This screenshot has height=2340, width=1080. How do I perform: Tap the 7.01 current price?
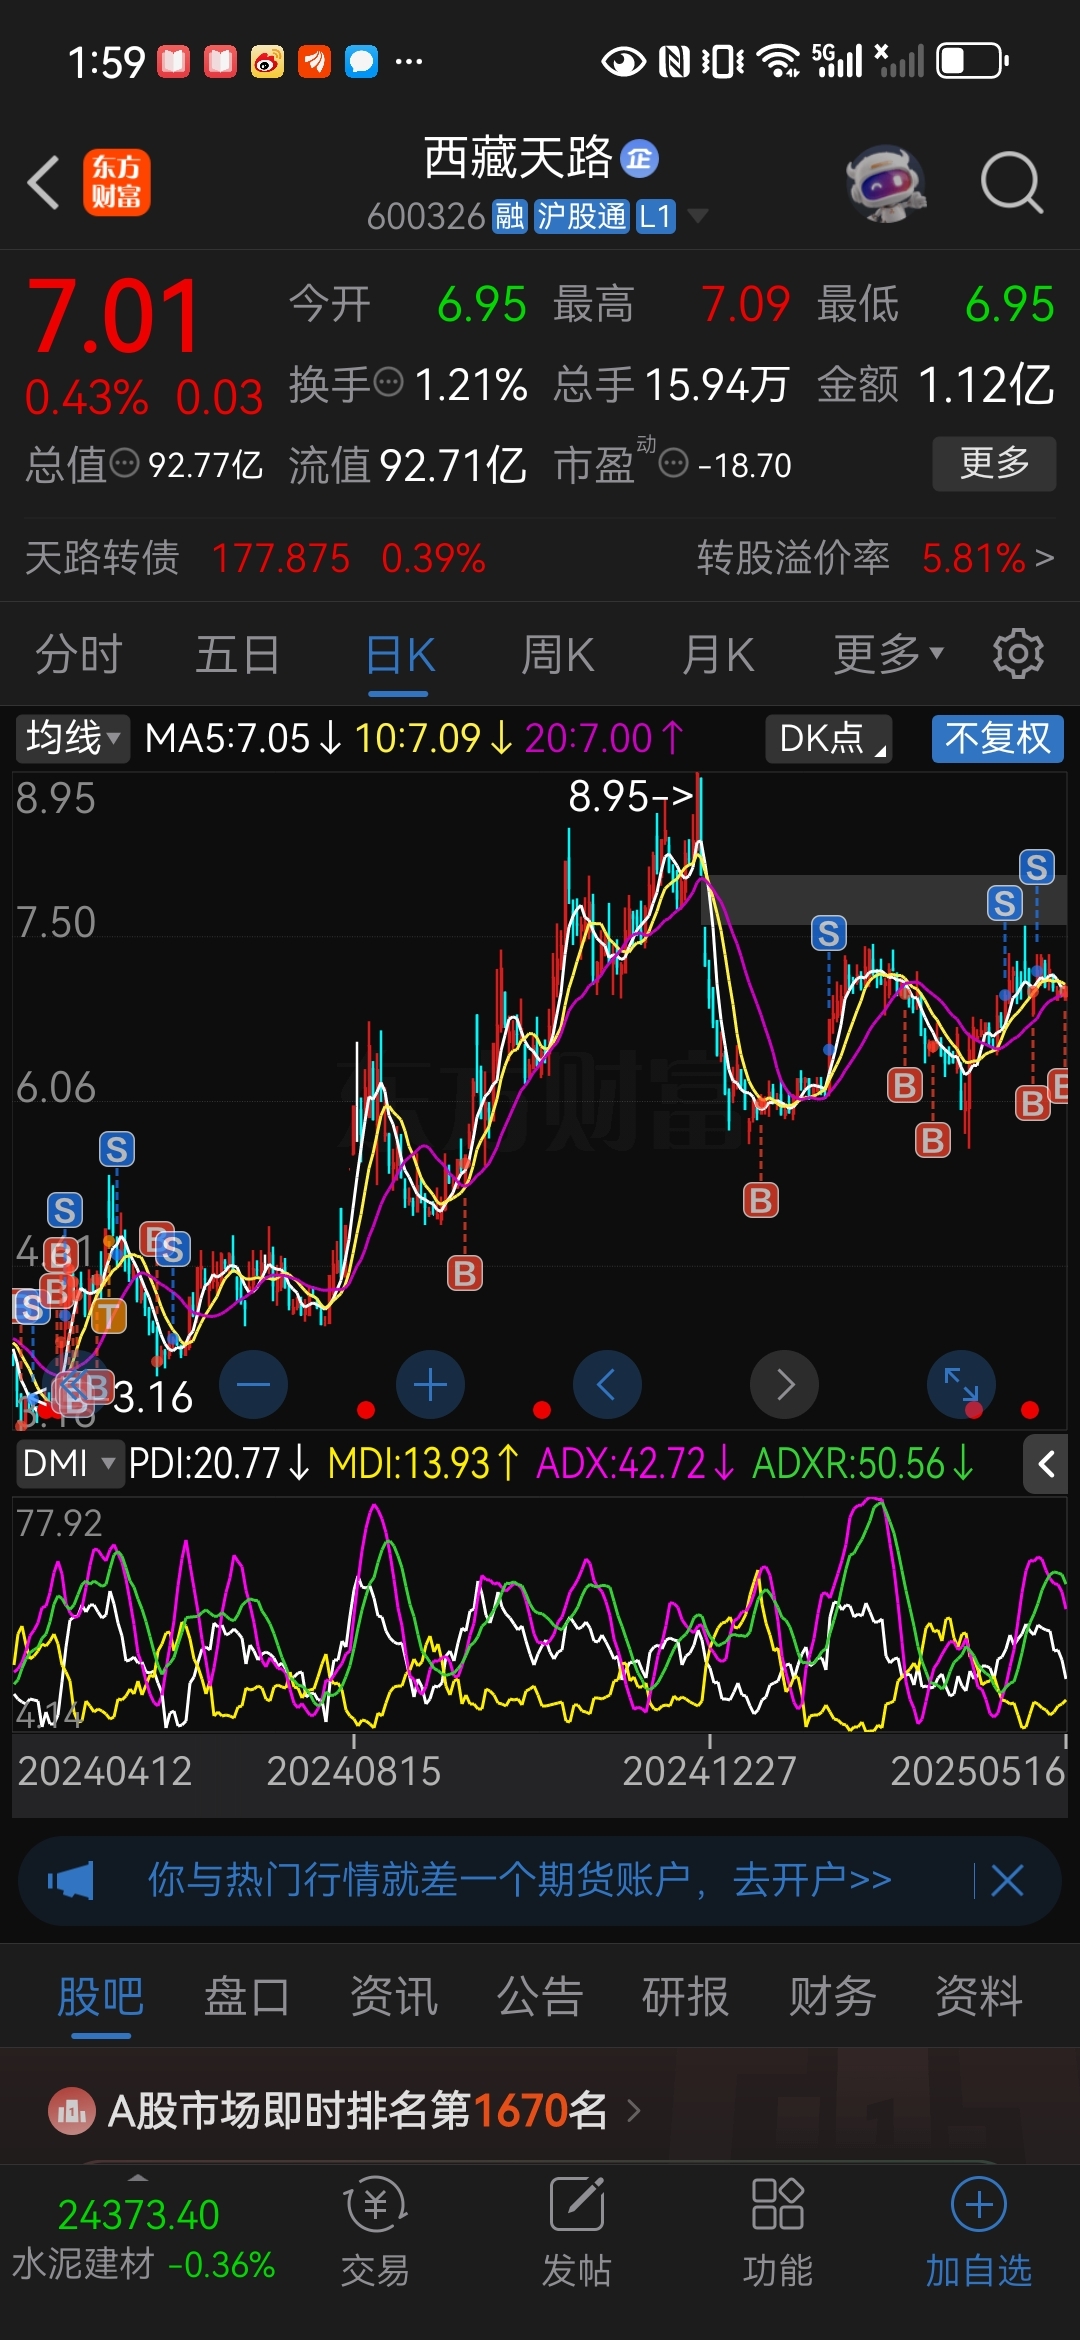point(114,316)
